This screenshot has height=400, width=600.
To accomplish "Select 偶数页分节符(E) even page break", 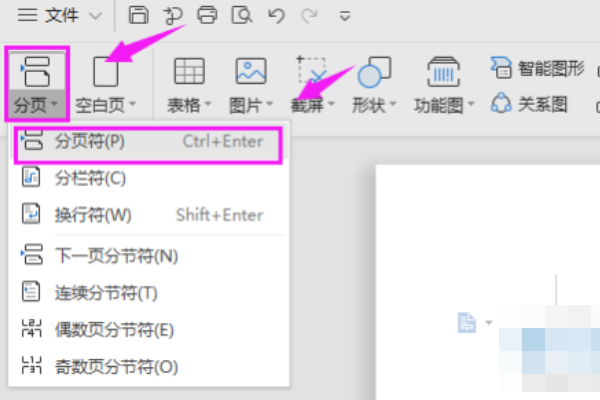I will [148, 330].
